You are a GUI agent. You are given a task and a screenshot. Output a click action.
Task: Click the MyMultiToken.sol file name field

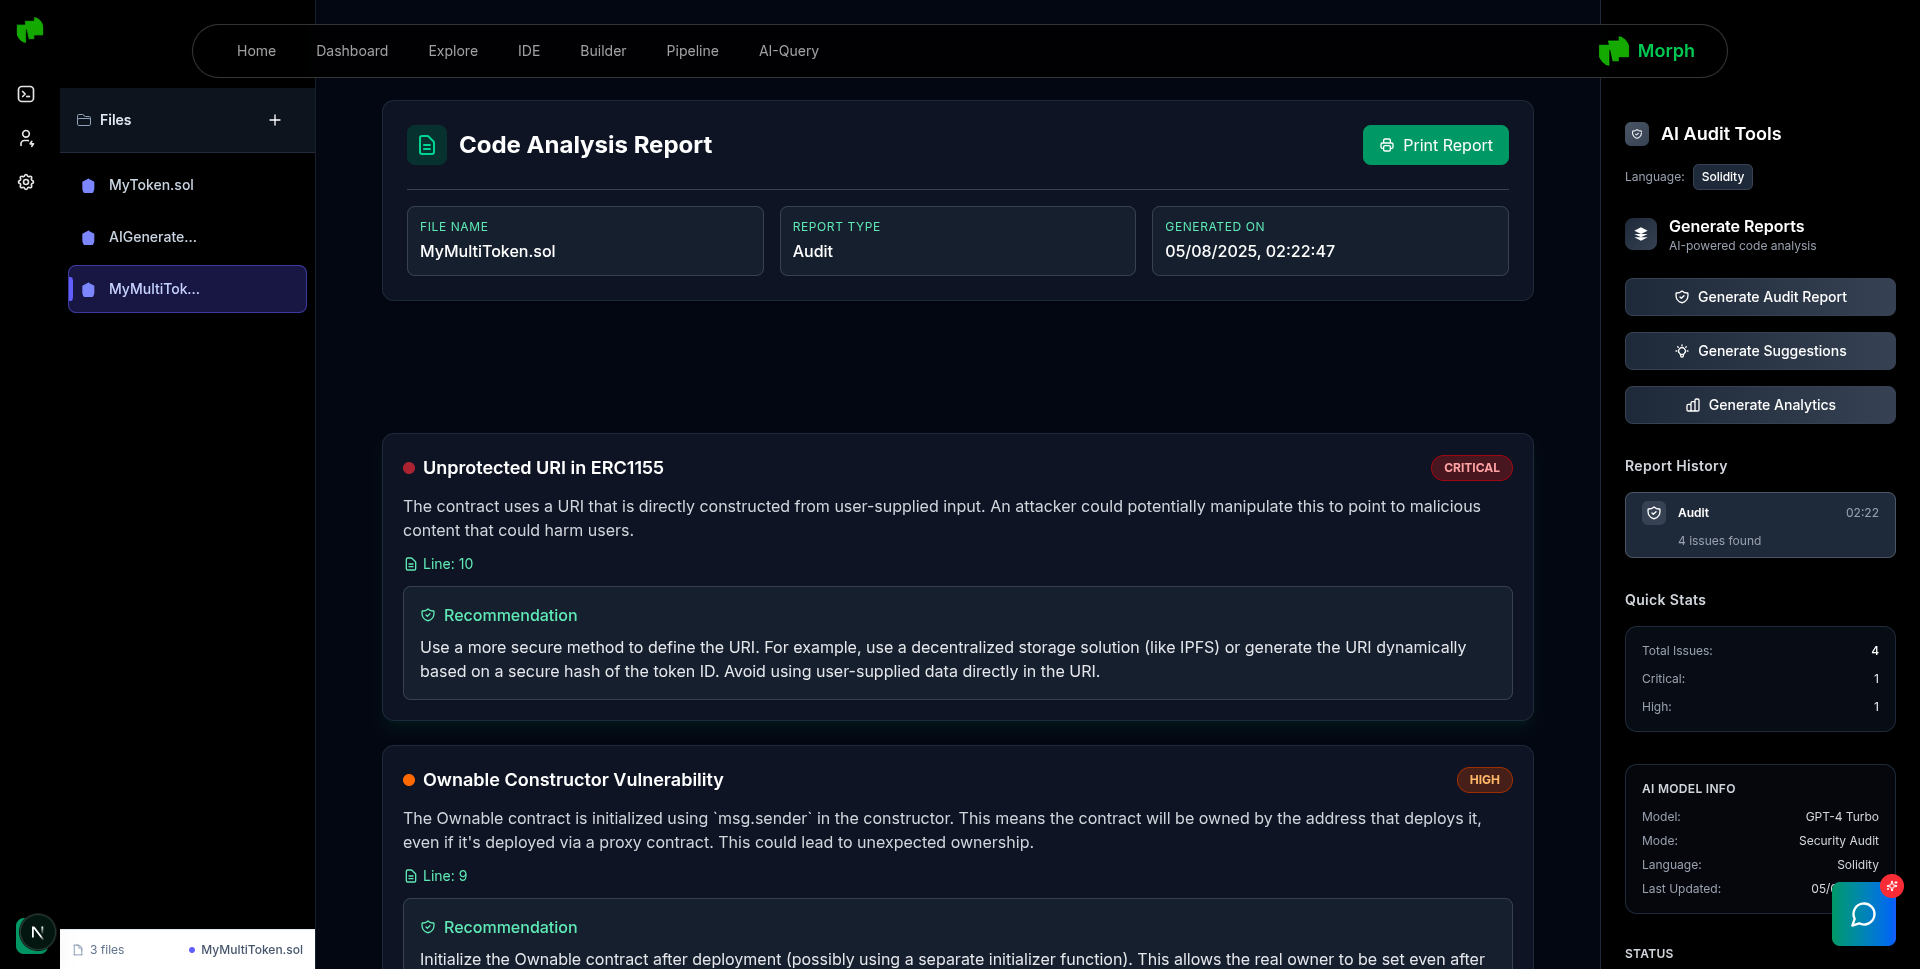(x=585, y=241)
